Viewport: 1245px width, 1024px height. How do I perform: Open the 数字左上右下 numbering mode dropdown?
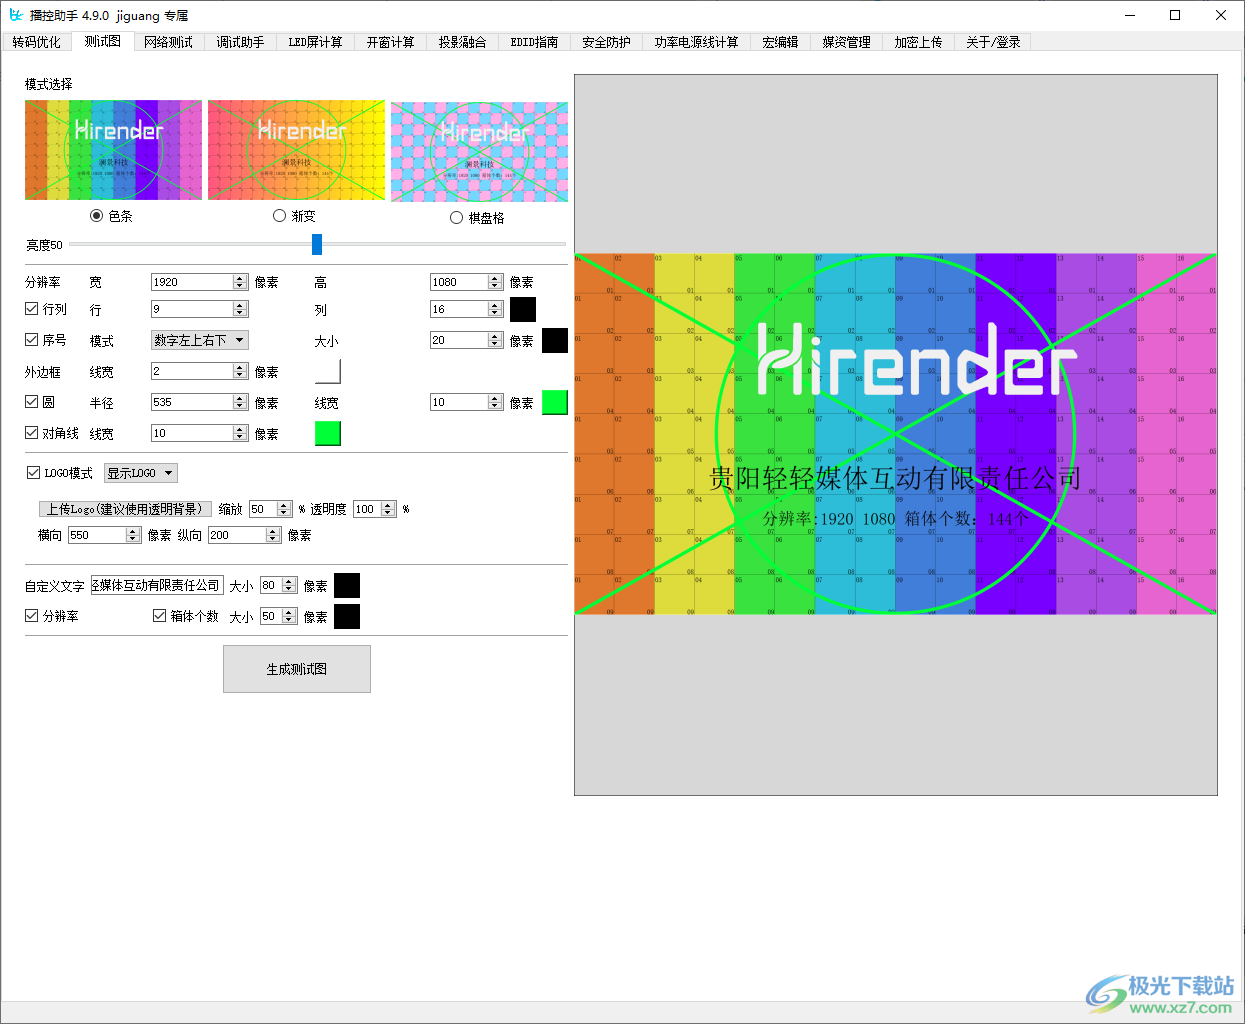tap(198, 339)
